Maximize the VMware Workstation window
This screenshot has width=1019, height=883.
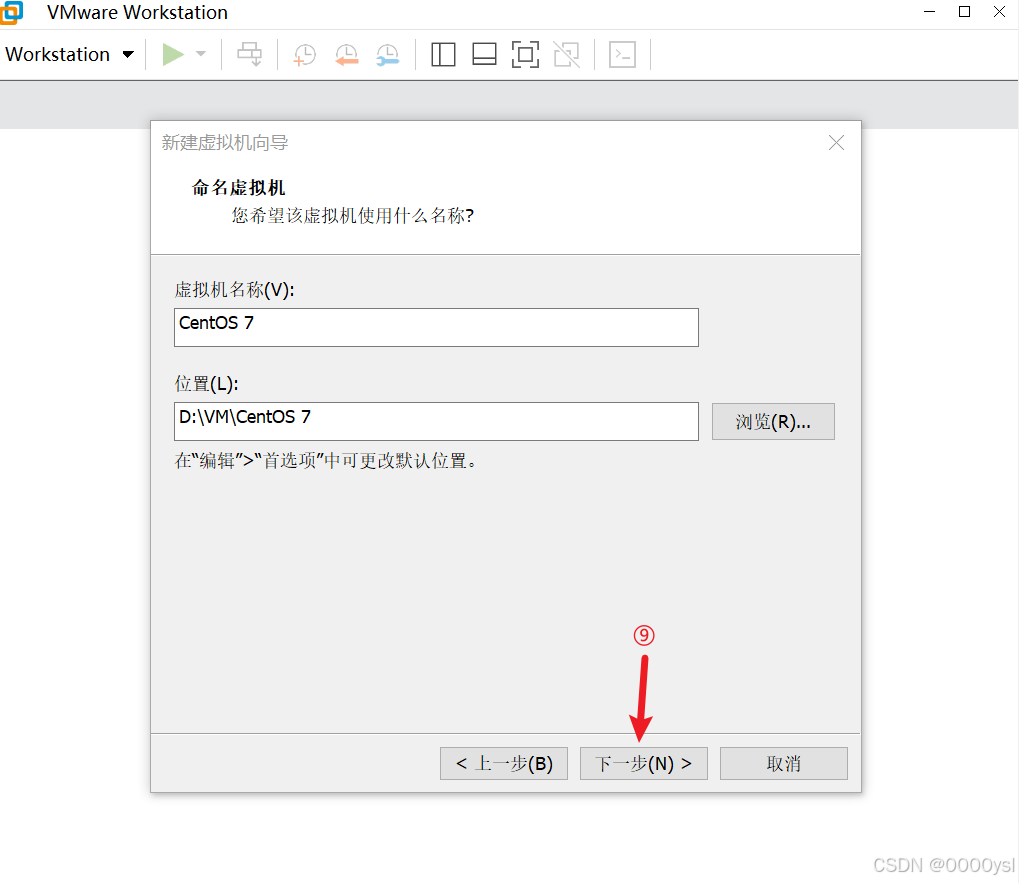click(964, 12)
